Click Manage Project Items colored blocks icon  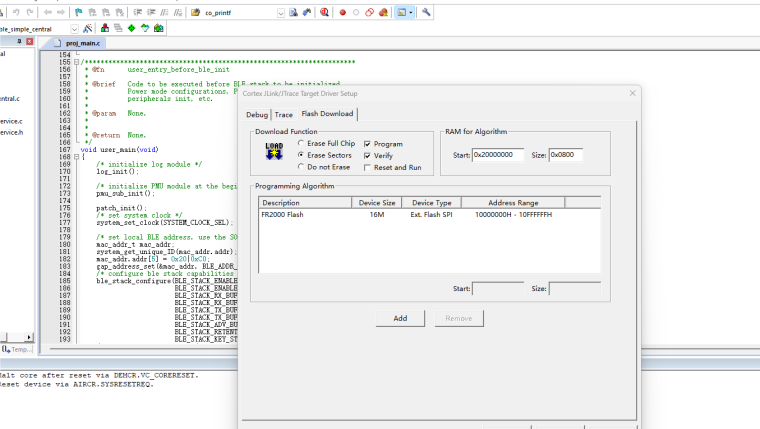click(105, 28)
